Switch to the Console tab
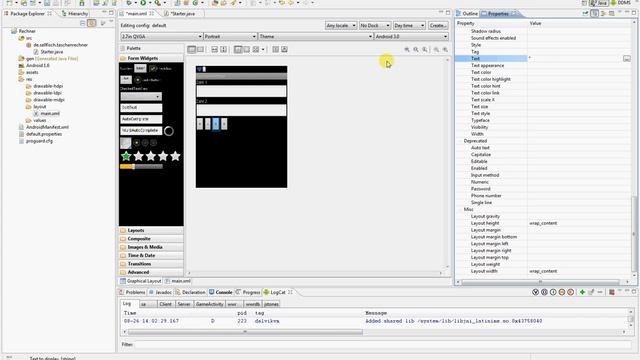 click(x=221, y=292)
